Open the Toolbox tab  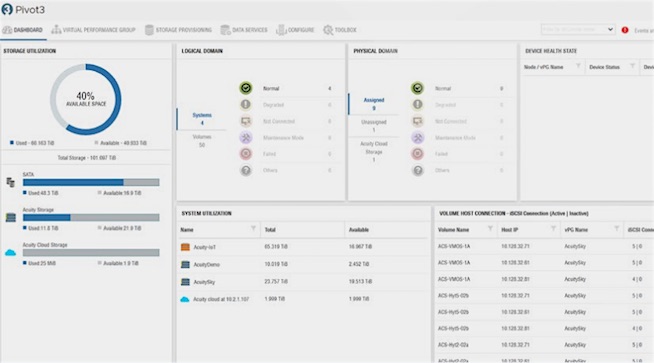coord(340,30)
